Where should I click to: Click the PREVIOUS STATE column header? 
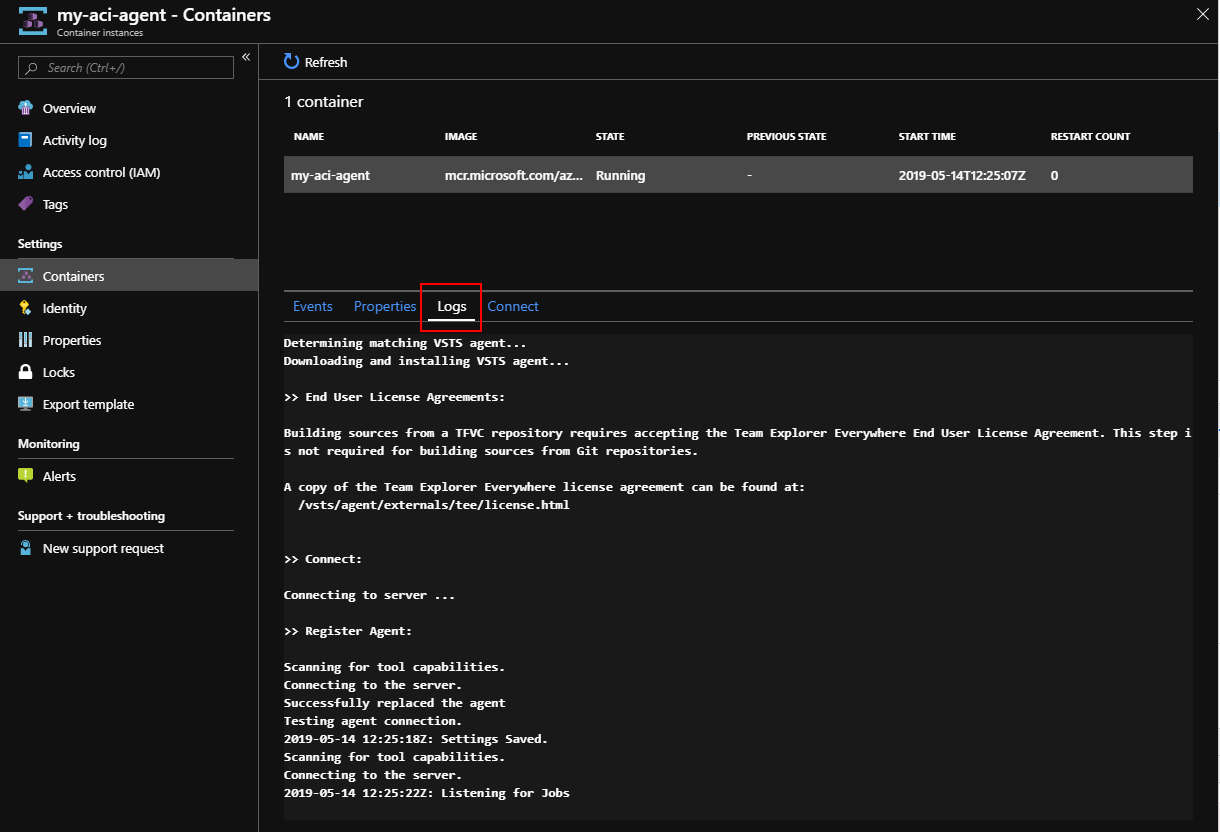(x=787, y=136)
